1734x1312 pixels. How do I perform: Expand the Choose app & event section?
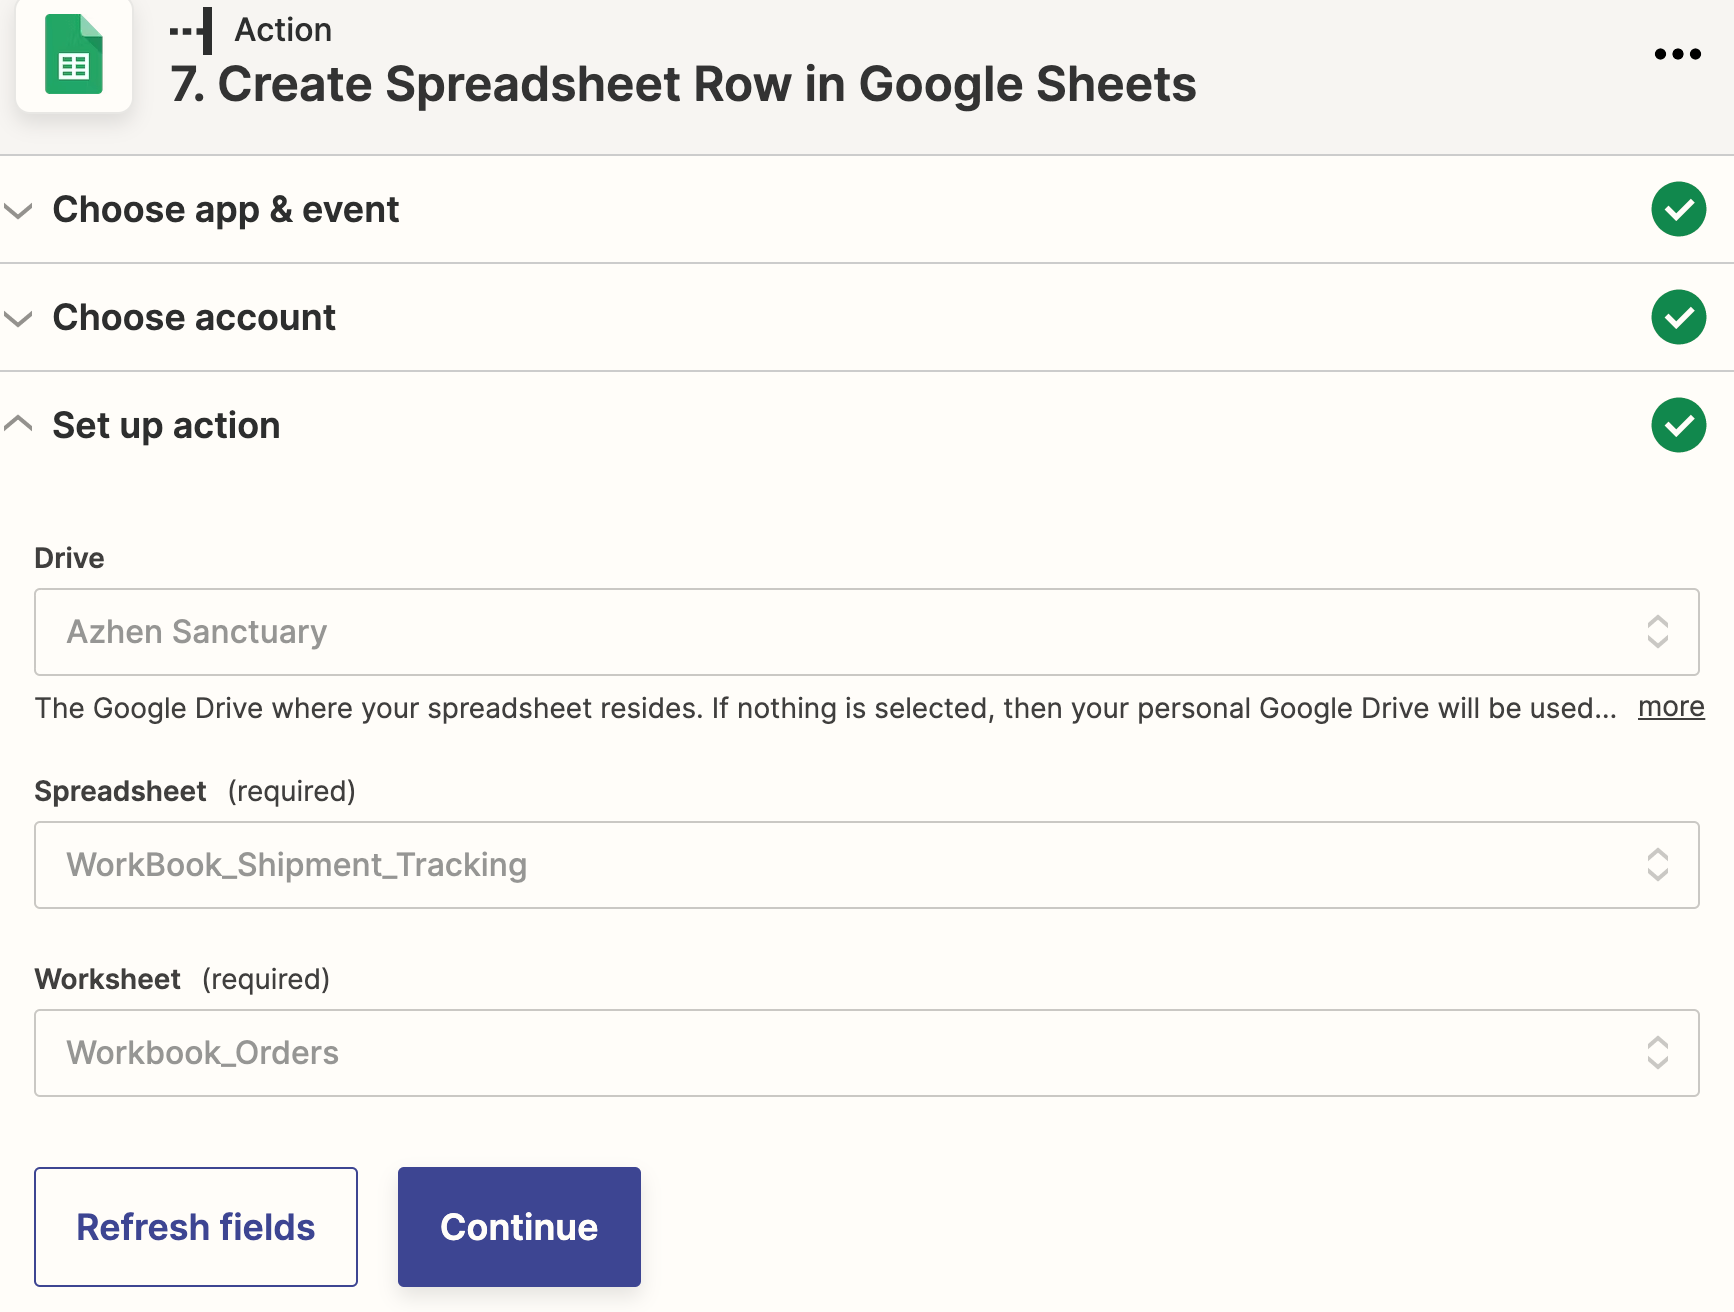coord(18,210)
